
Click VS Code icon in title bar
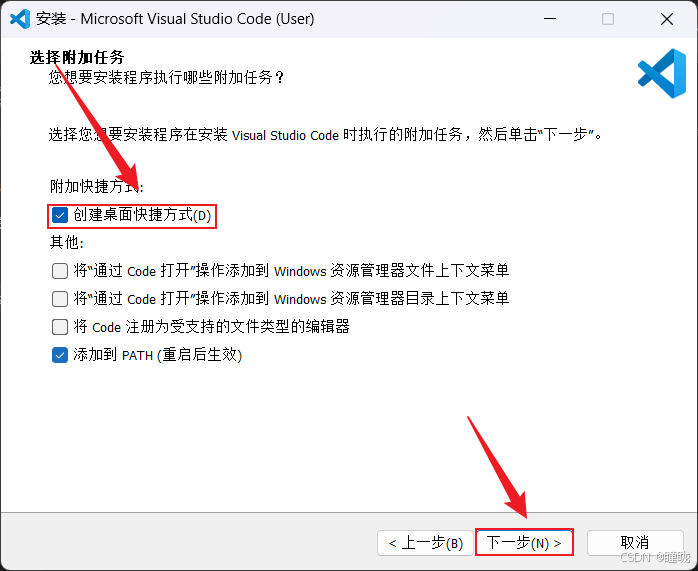point(20,19)
